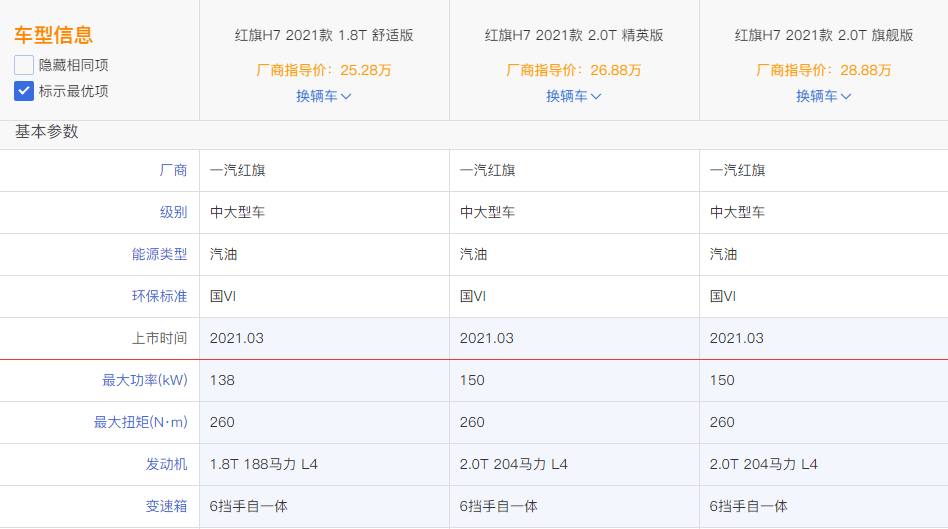Click 一汽红旗 in the 舒适版 column
Image resolution: width=948 pixels, height=529 pixels.
pos(238,170)
